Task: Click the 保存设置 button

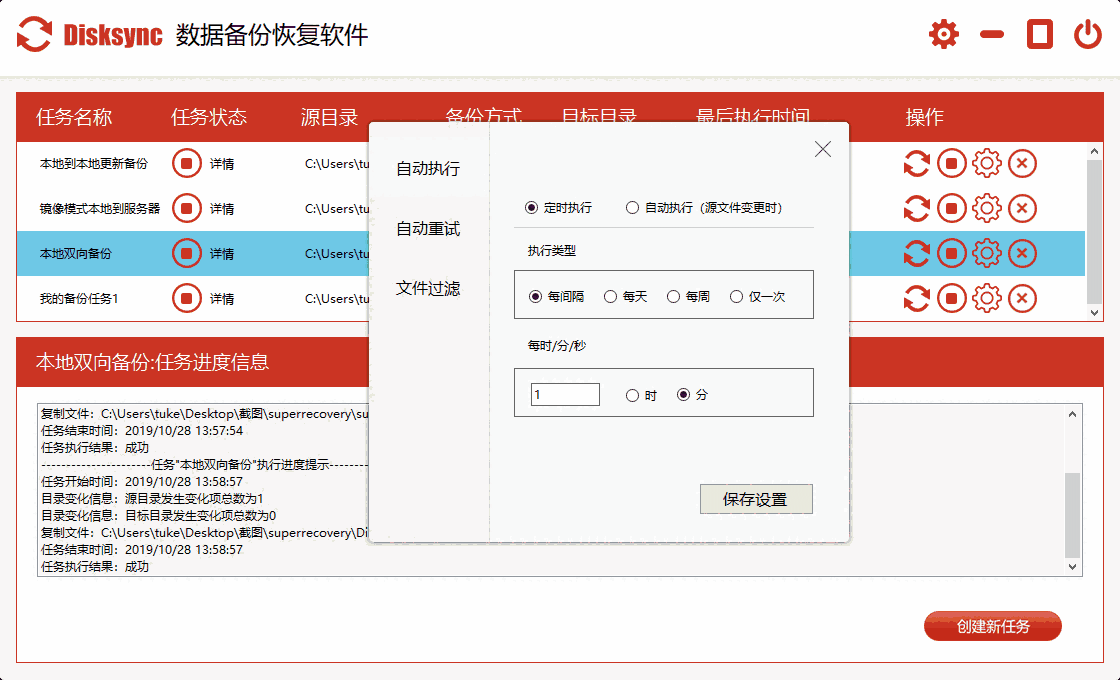Action: (756, 499)
